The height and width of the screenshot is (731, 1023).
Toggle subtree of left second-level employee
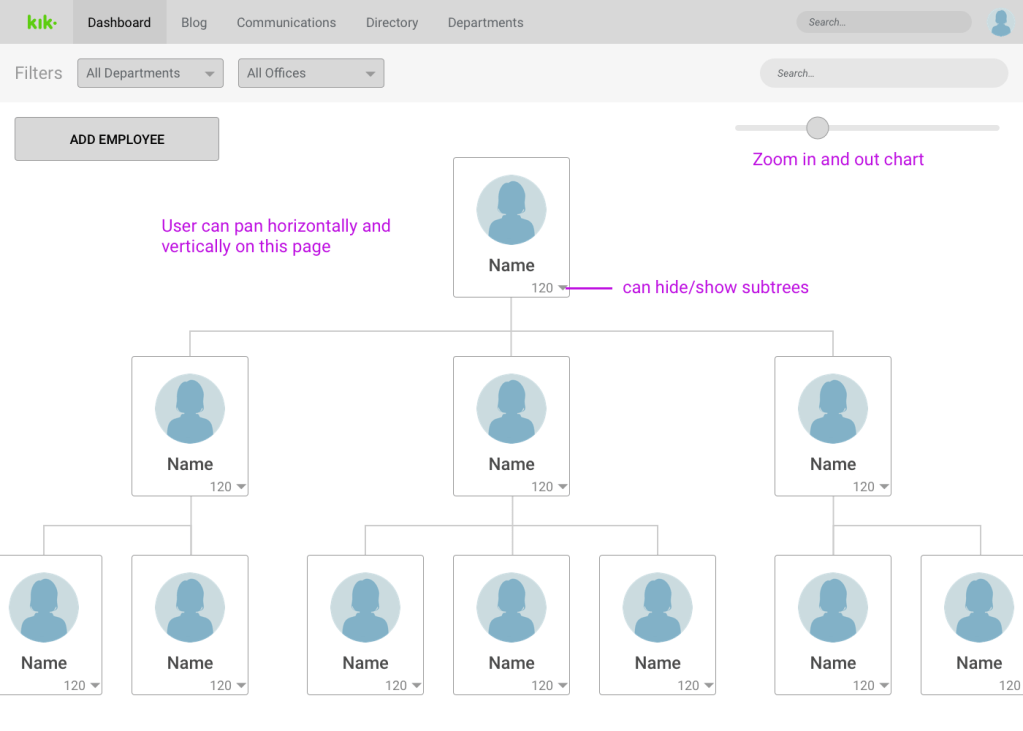(241, 487)
